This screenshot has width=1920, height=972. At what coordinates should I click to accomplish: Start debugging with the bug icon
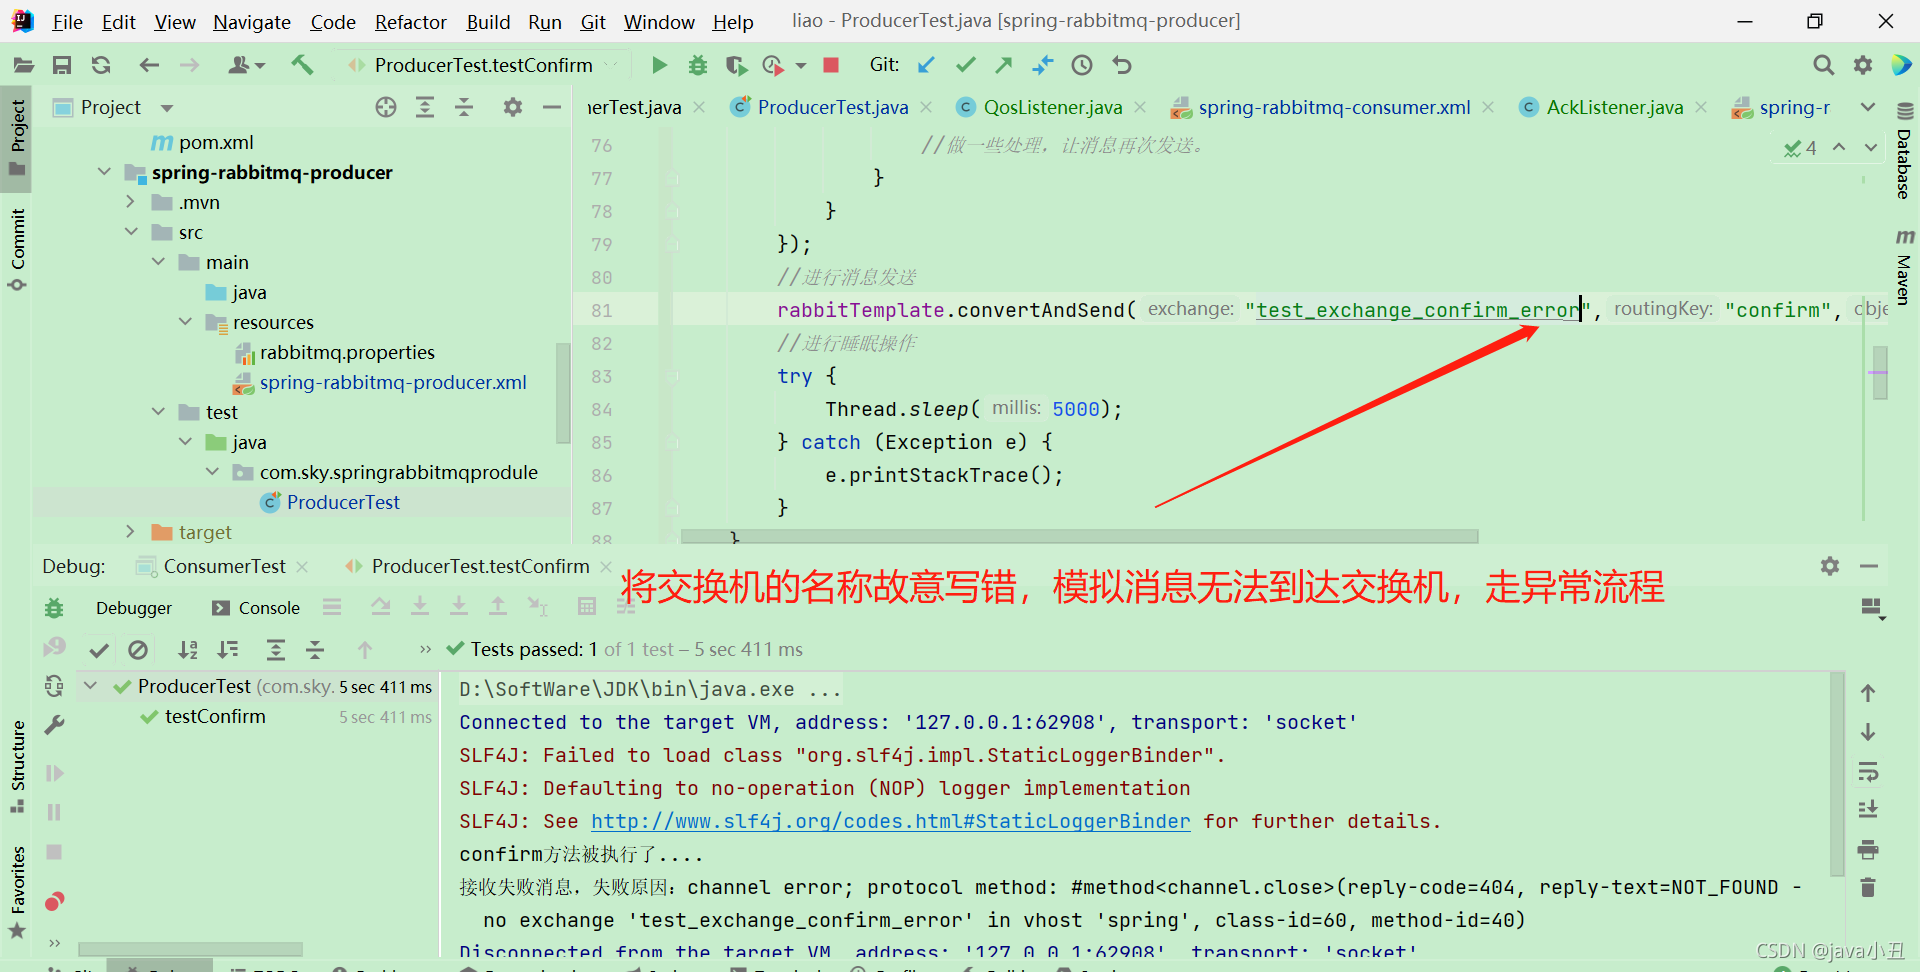coord(698,65)
